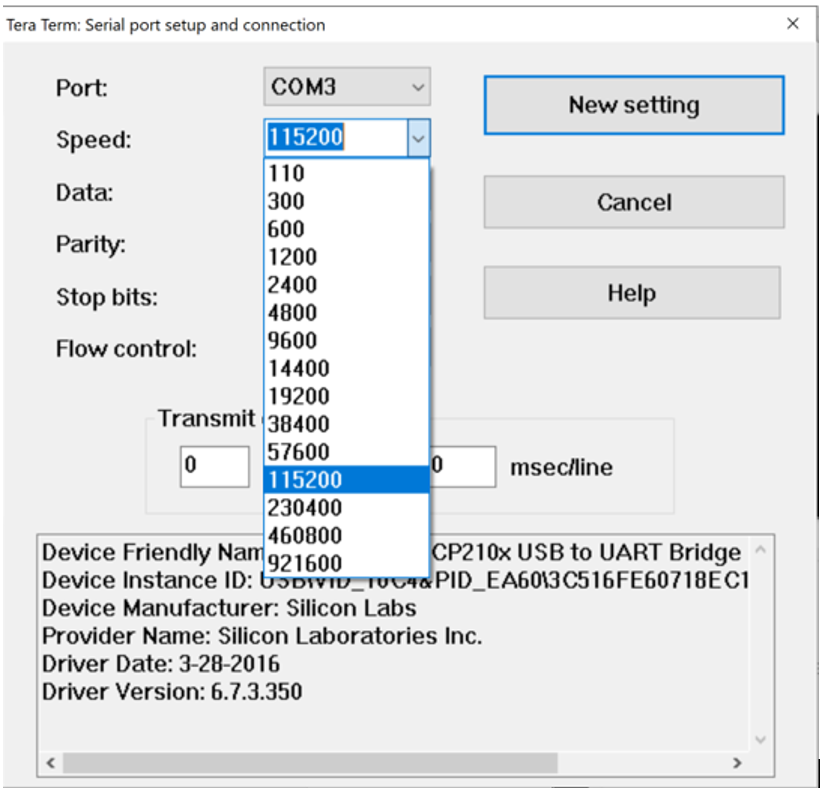The image size is (820, 788).
Task: Open the Port dropdown showing COM3
Action: pos(345,87)
